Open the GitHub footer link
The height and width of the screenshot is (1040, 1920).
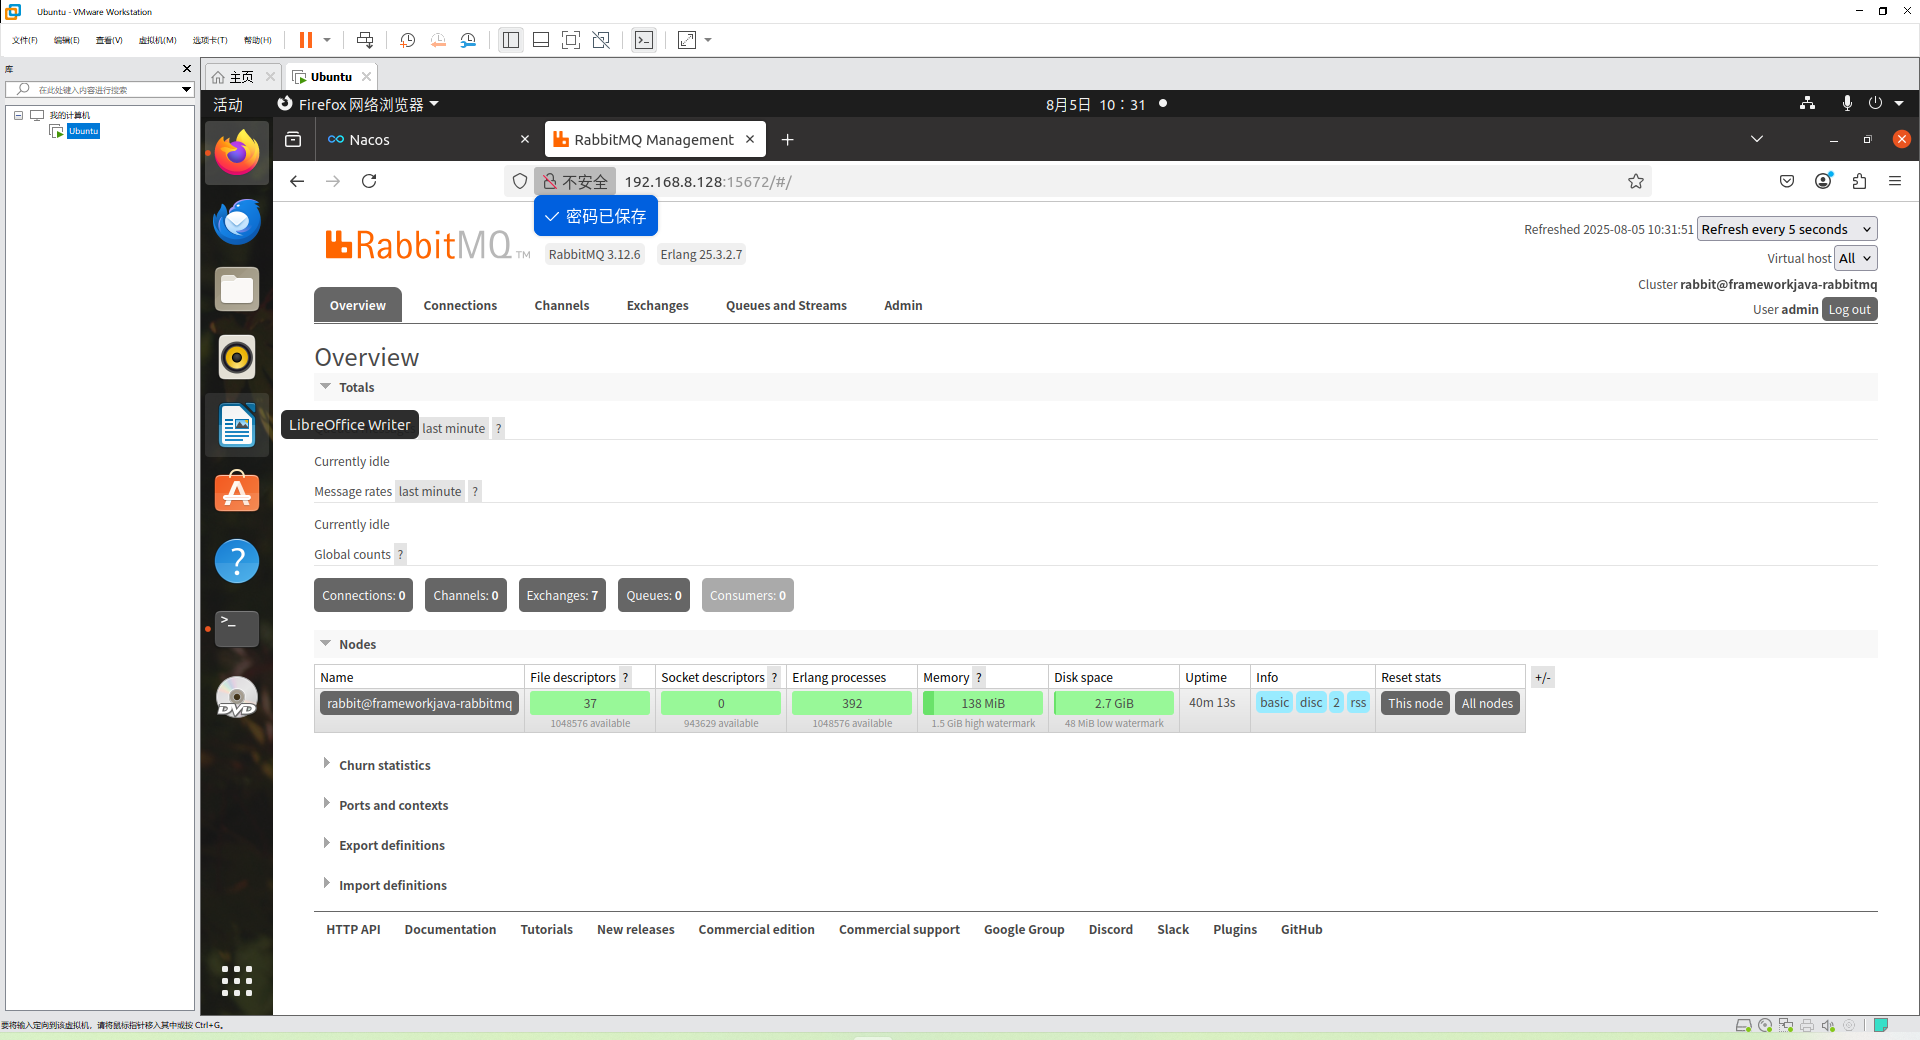pyautogui.click(x=1302, y=930)
